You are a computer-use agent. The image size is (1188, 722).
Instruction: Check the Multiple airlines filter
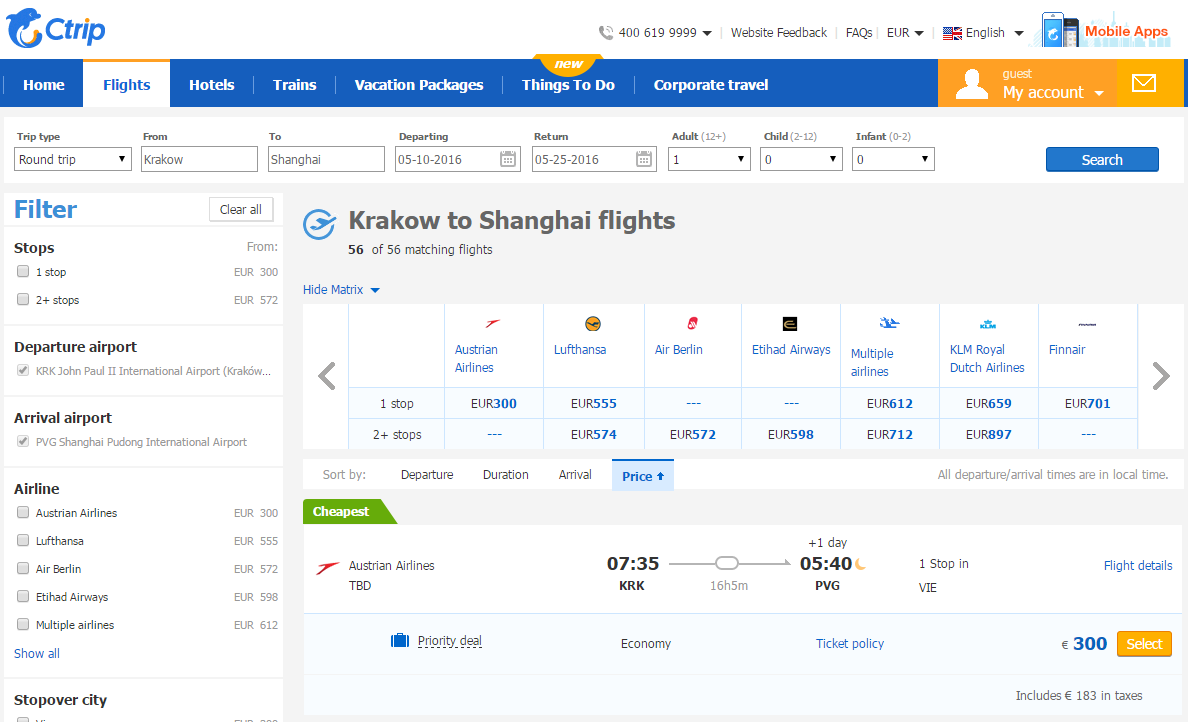click(23, 624)
